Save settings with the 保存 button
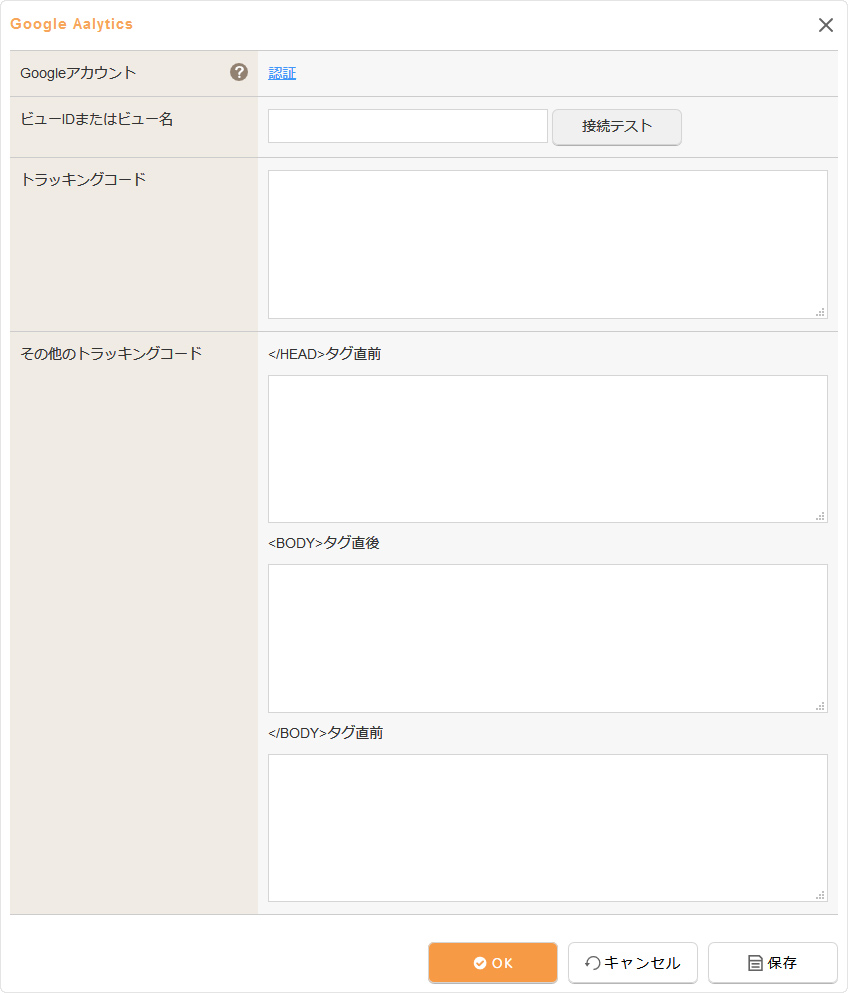Screen dimensions: 848x993 (x=773, y=963)
